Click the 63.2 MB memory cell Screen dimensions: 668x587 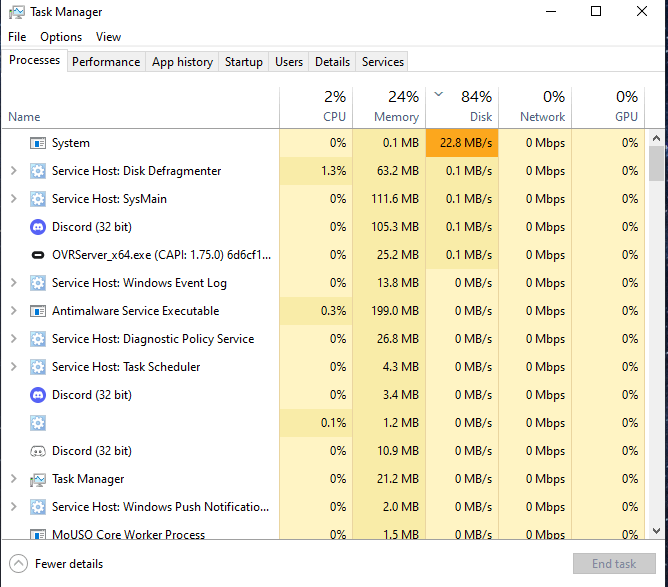(389, 171)
